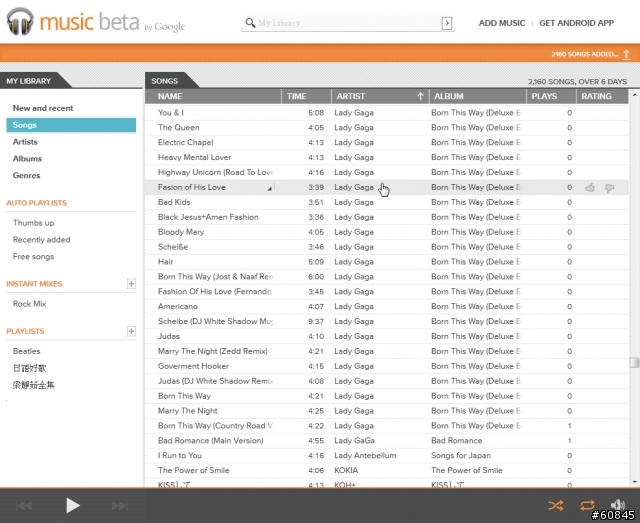Open Albums view
Image resolution: width=640 pixels, height=523 pixels.
point(27,158)
